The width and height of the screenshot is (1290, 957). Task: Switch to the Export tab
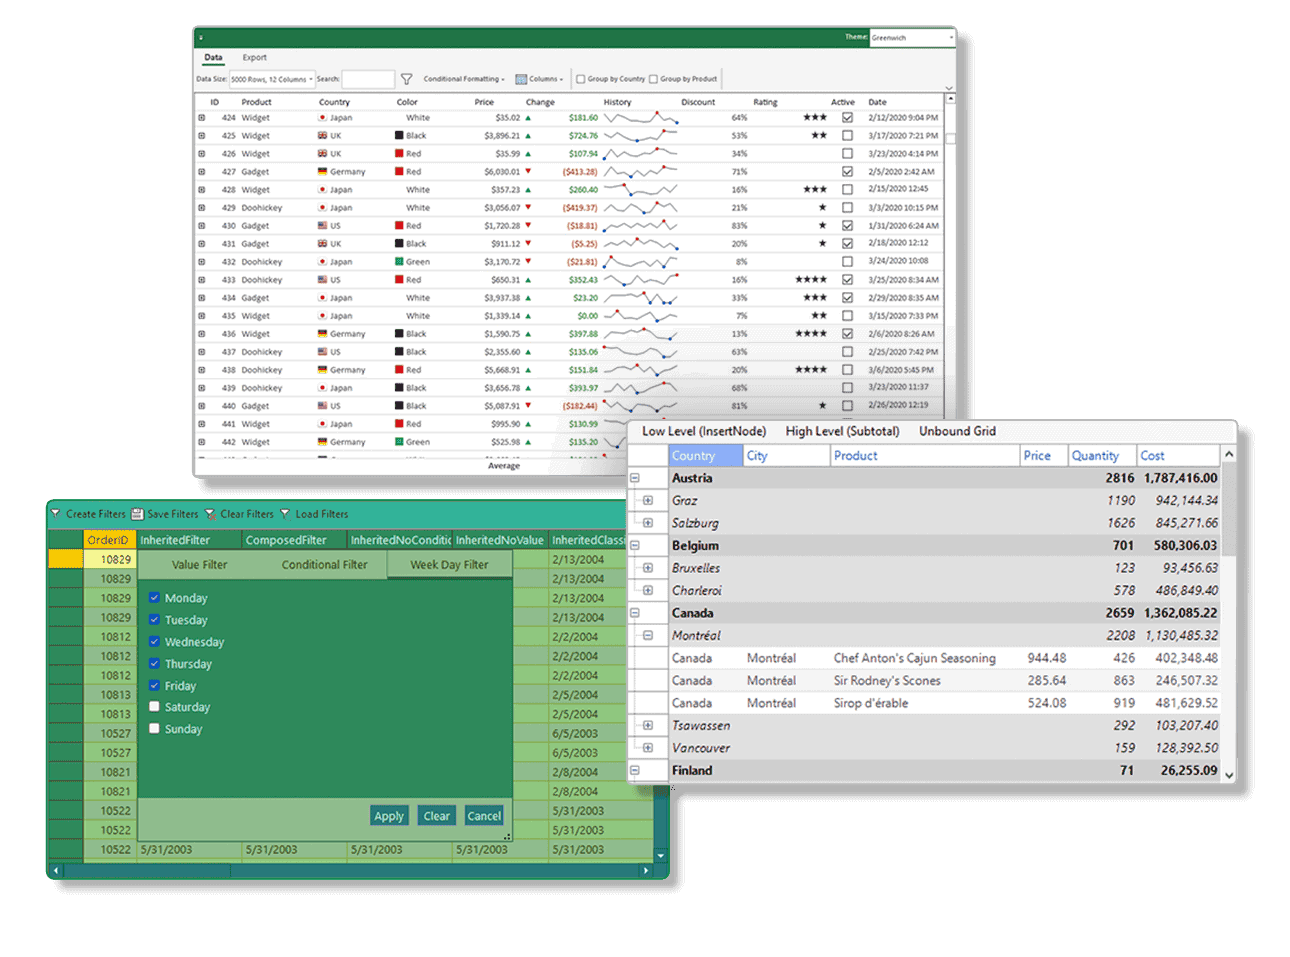[254, 58]
